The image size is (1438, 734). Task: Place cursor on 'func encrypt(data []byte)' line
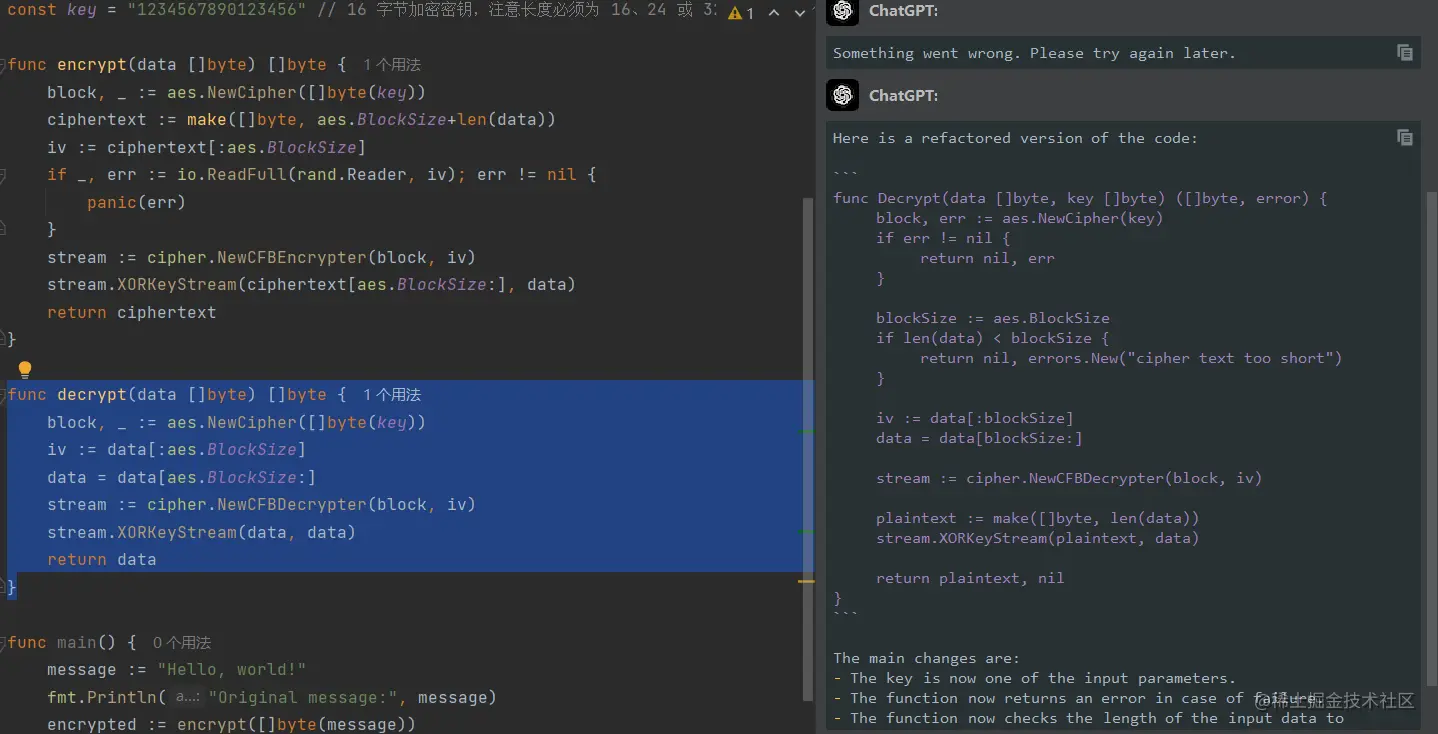(176, 64)
